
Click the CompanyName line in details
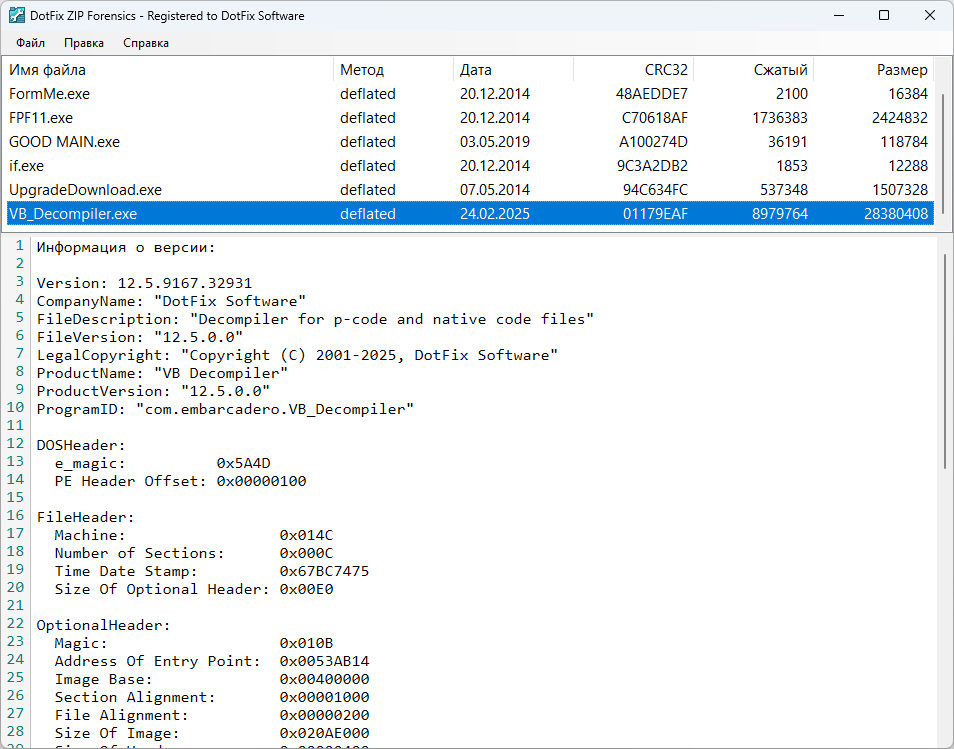click(171, 301)
